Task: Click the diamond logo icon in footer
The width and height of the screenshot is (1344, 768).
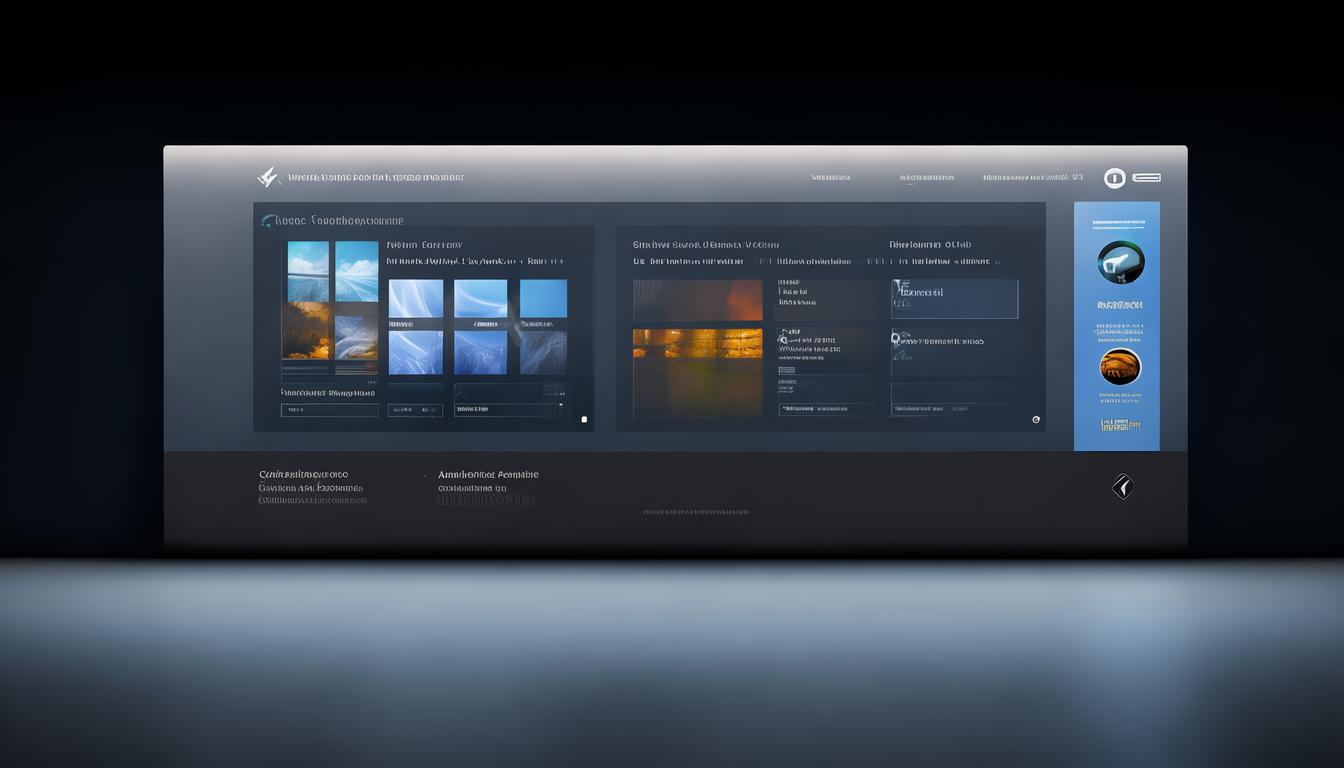Action: point(1122,487)
